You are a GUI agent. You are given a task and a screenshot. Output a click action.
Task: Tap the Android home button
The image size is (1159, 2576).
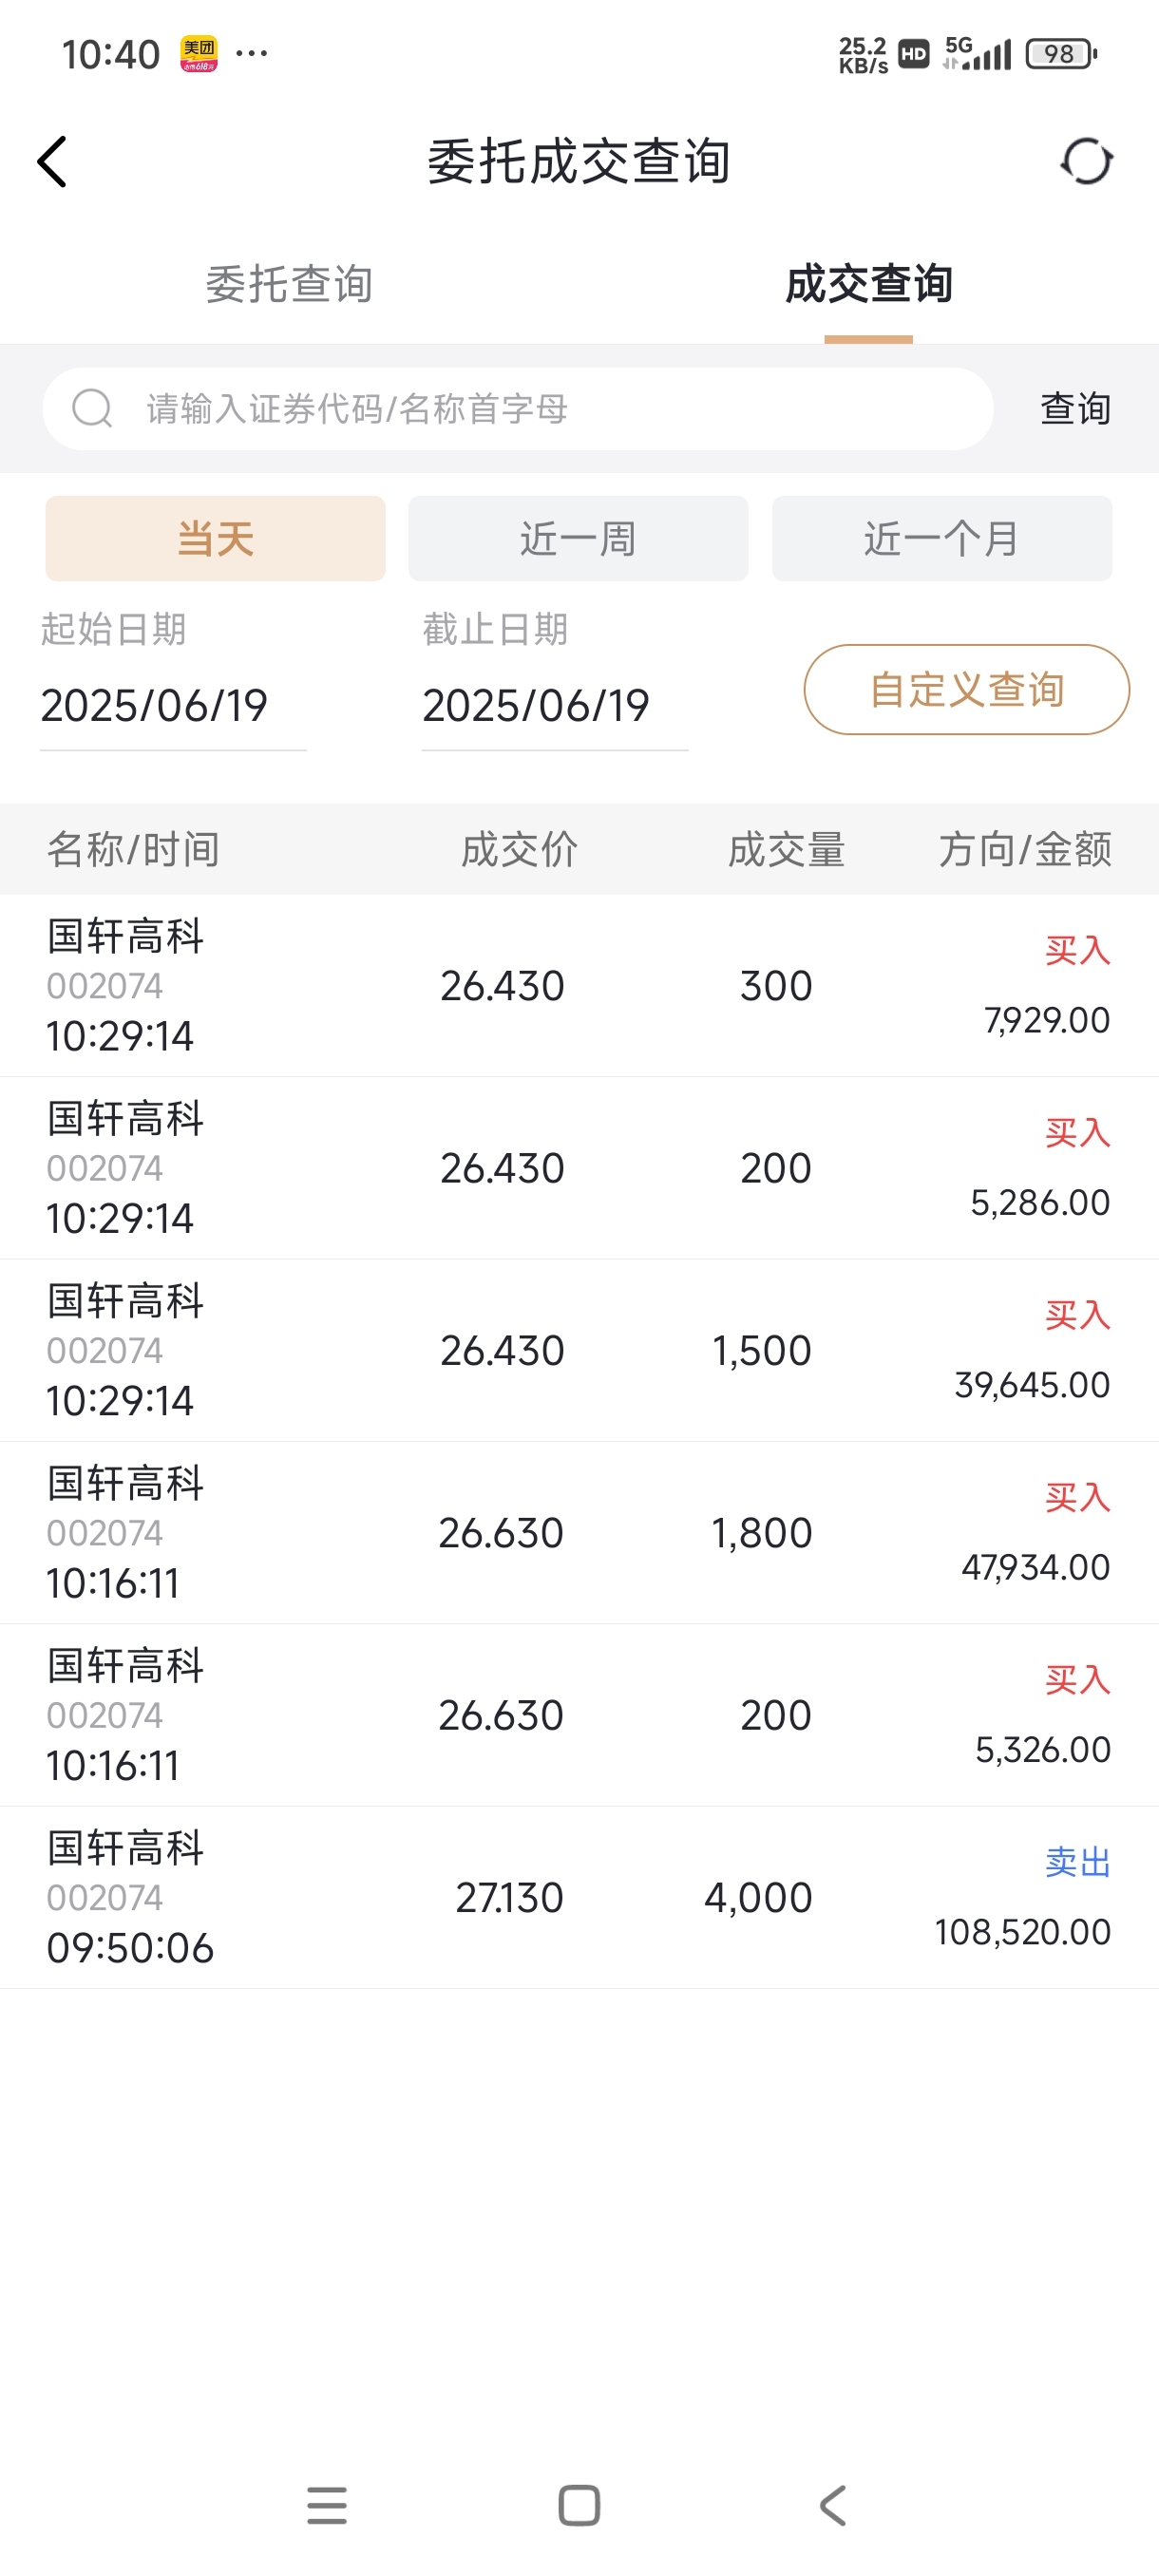tap(579, 2505)
